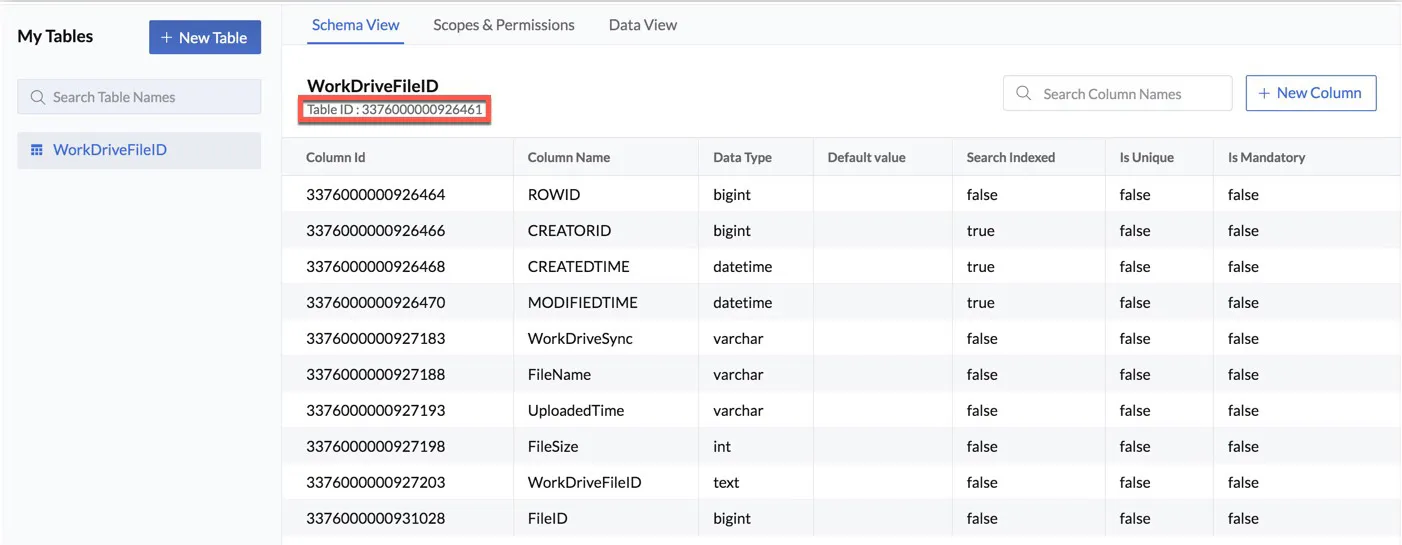Open the Data View tab
The height and width of the screenshot is (545, 1402).
click(643, 25)
